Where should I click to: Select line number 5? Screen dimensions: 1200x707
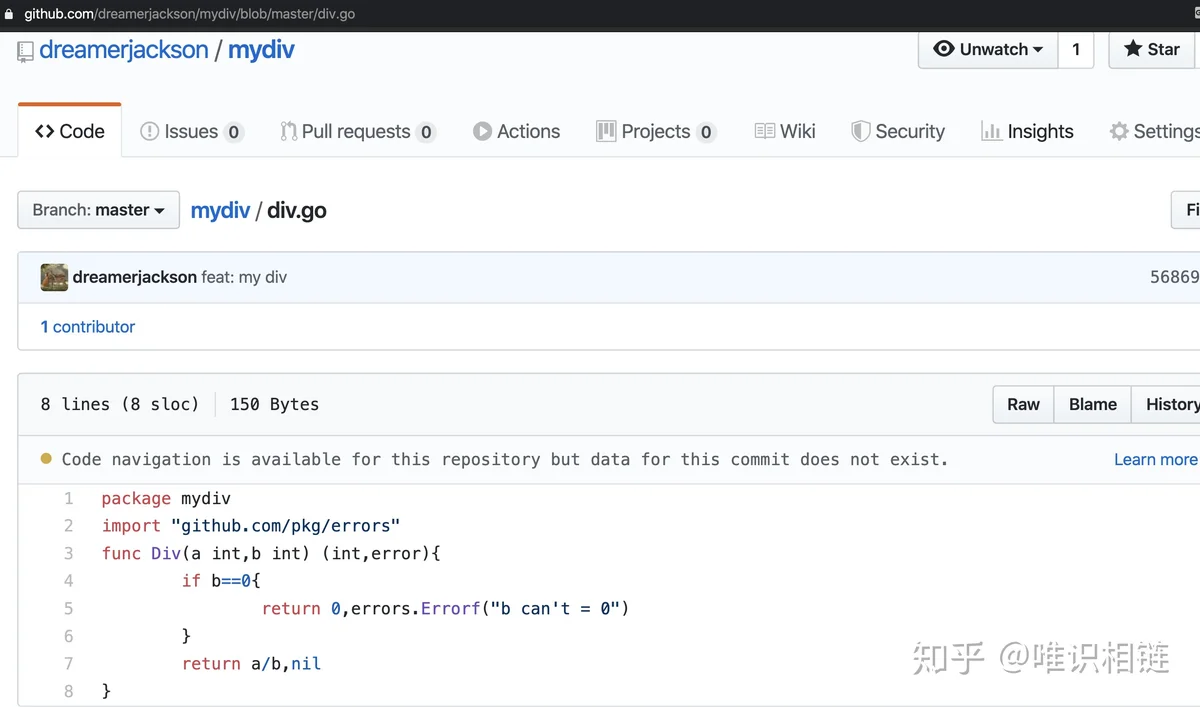[x=68, y=608]
